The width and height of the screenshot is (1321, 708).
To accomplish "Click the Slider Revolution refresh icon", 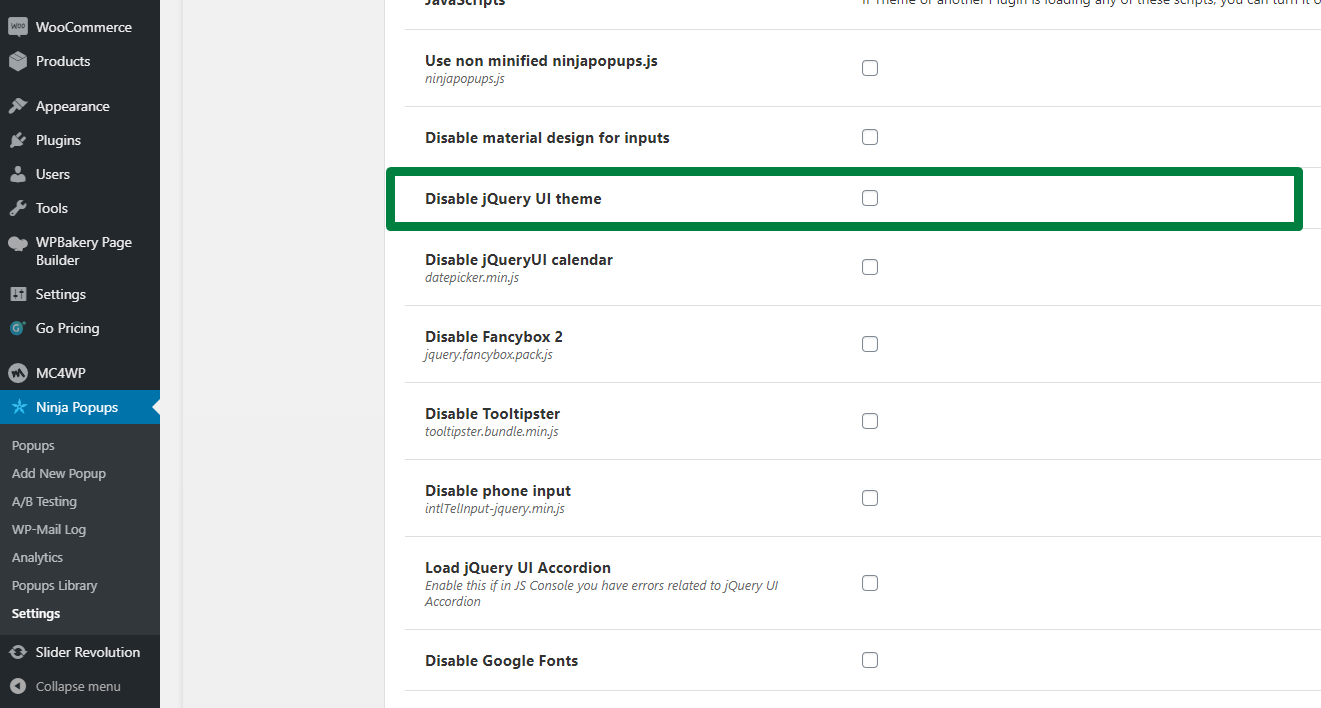I will tap(17, 652).
